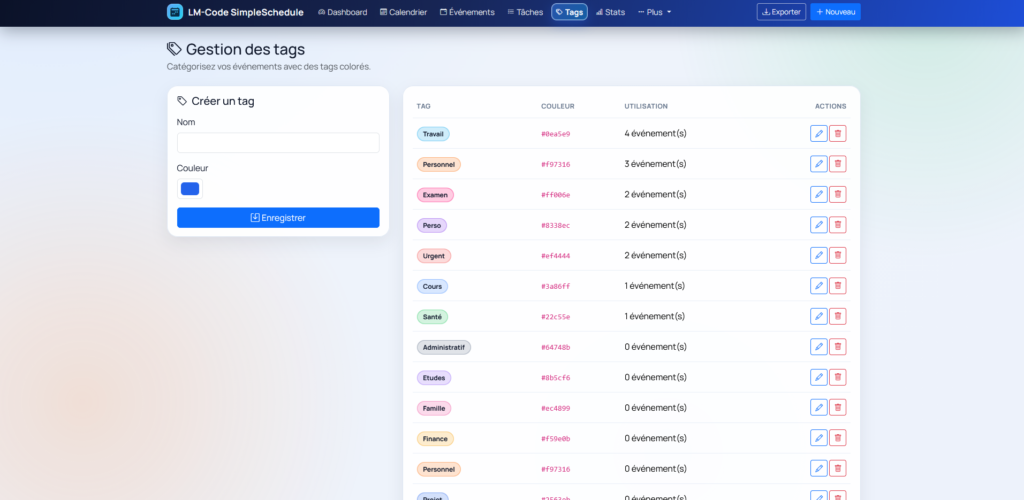This screenshot has width=1024, height=500.
Task: Click trash icon for Santé tag
Action: coord(837,316)
